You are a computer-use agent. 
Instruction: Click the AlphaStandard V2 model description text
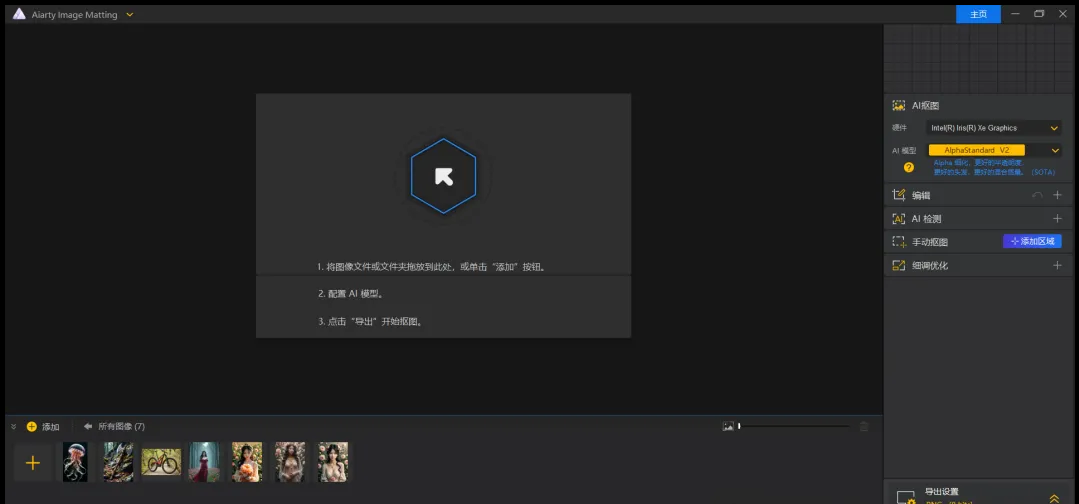click(x=994, y=167)
